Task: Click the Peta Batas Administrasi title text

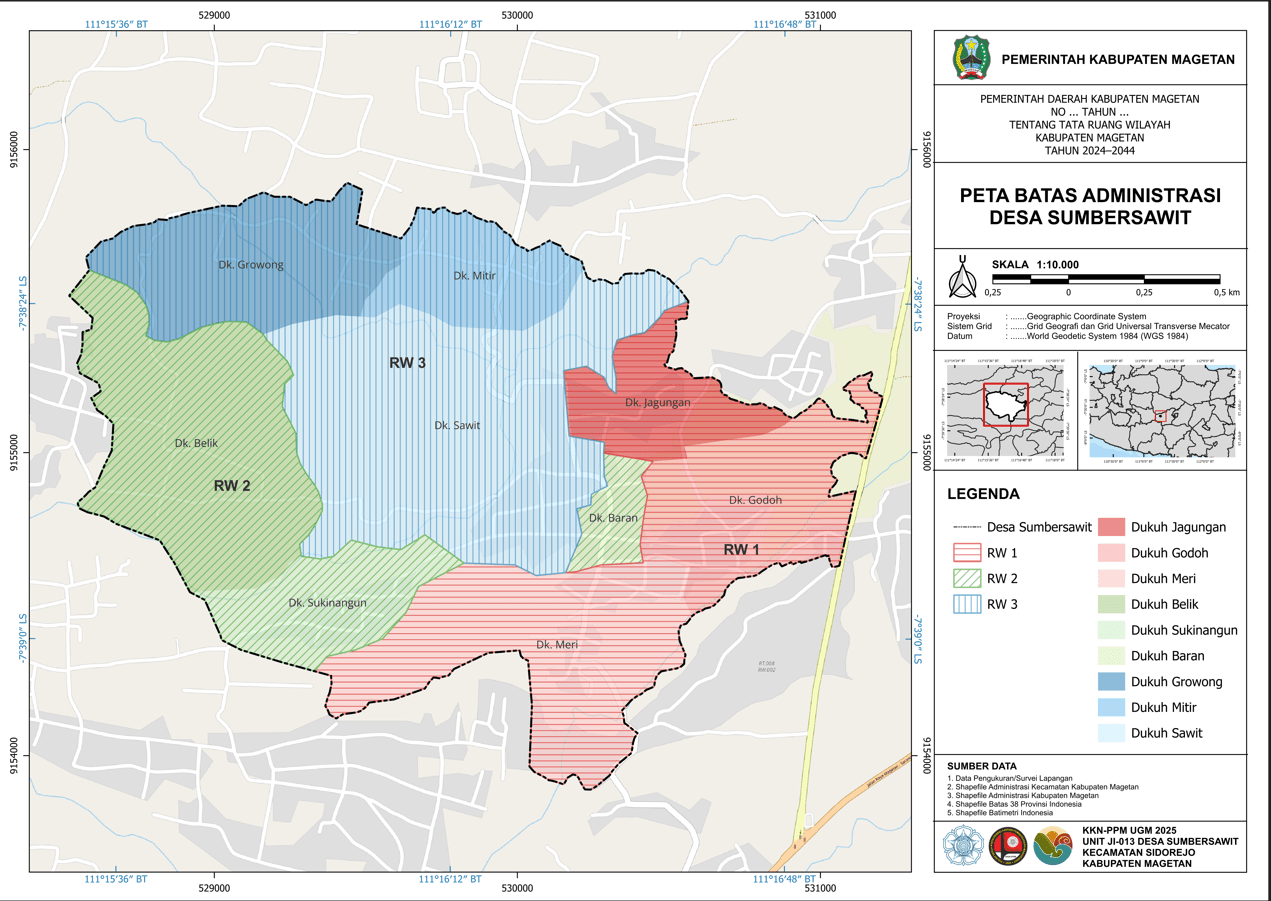Action: pos(1090,206)
